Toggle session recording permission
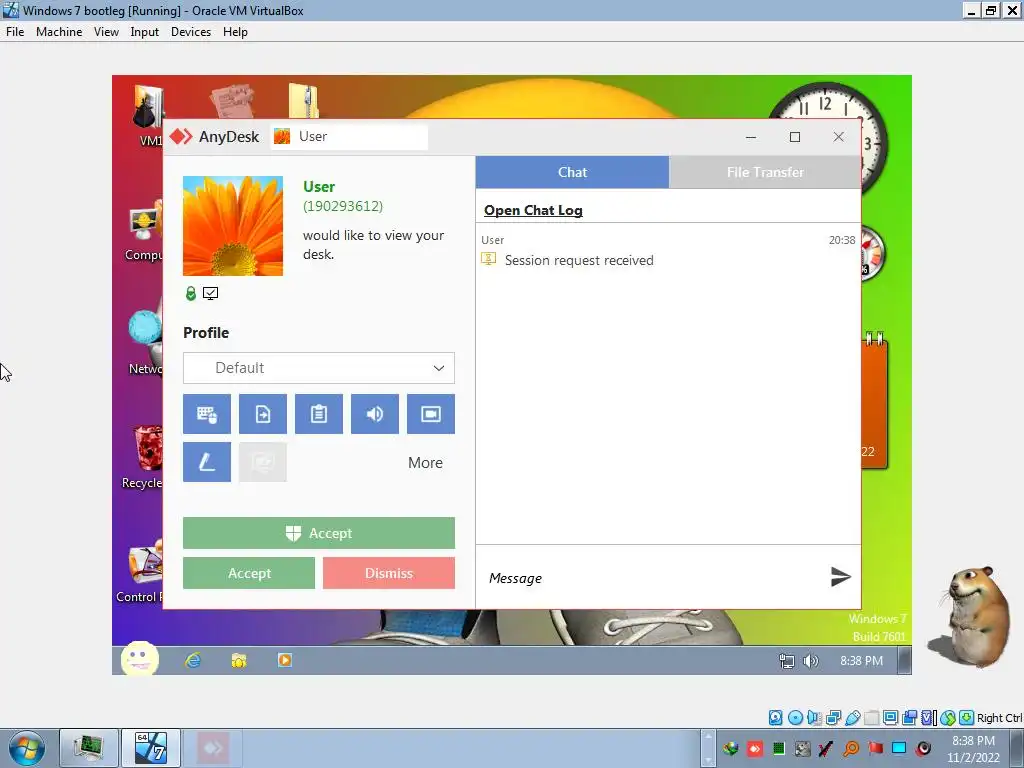The width and height of the screenshot is (1024, 768). [431, 414]
